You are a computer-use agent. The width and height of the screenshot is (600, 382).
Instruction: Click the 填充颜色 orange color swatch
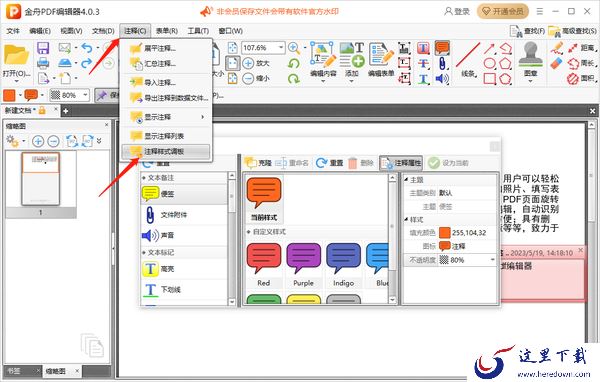click(444, 232)
